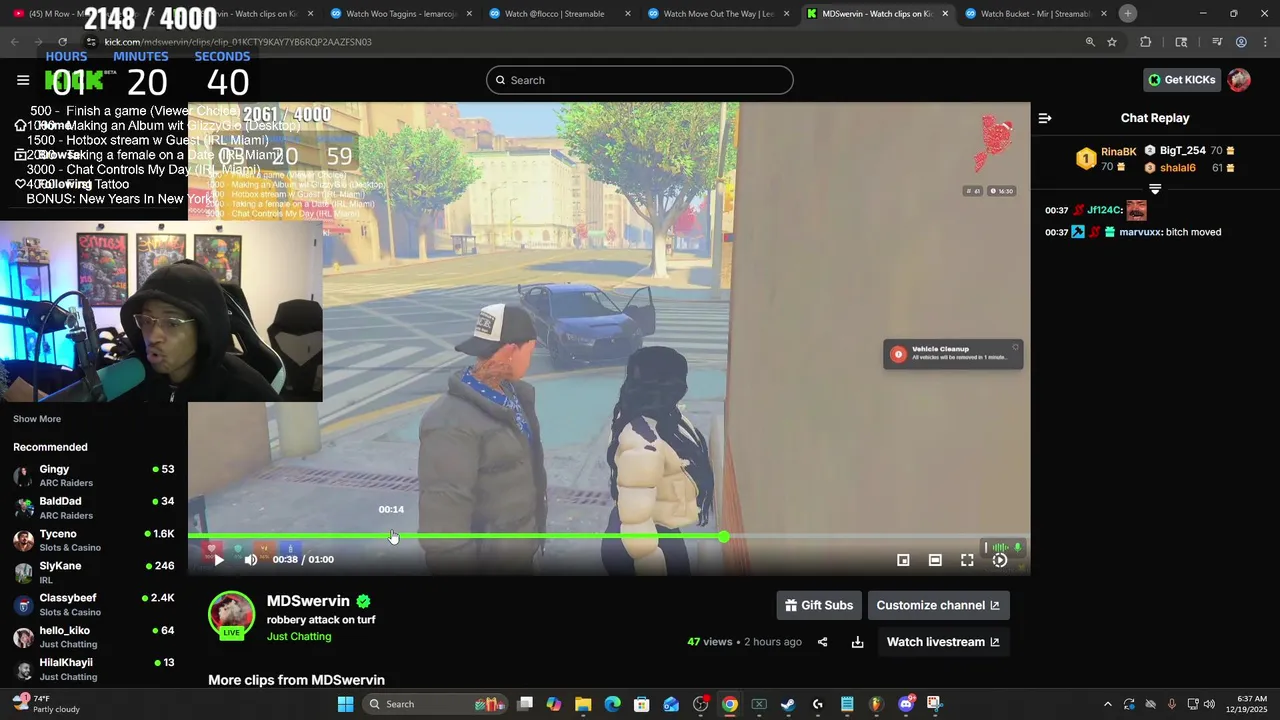Click the Gift Subs button
Viewport: 1280px width, 720px height.
pos(819,605)
